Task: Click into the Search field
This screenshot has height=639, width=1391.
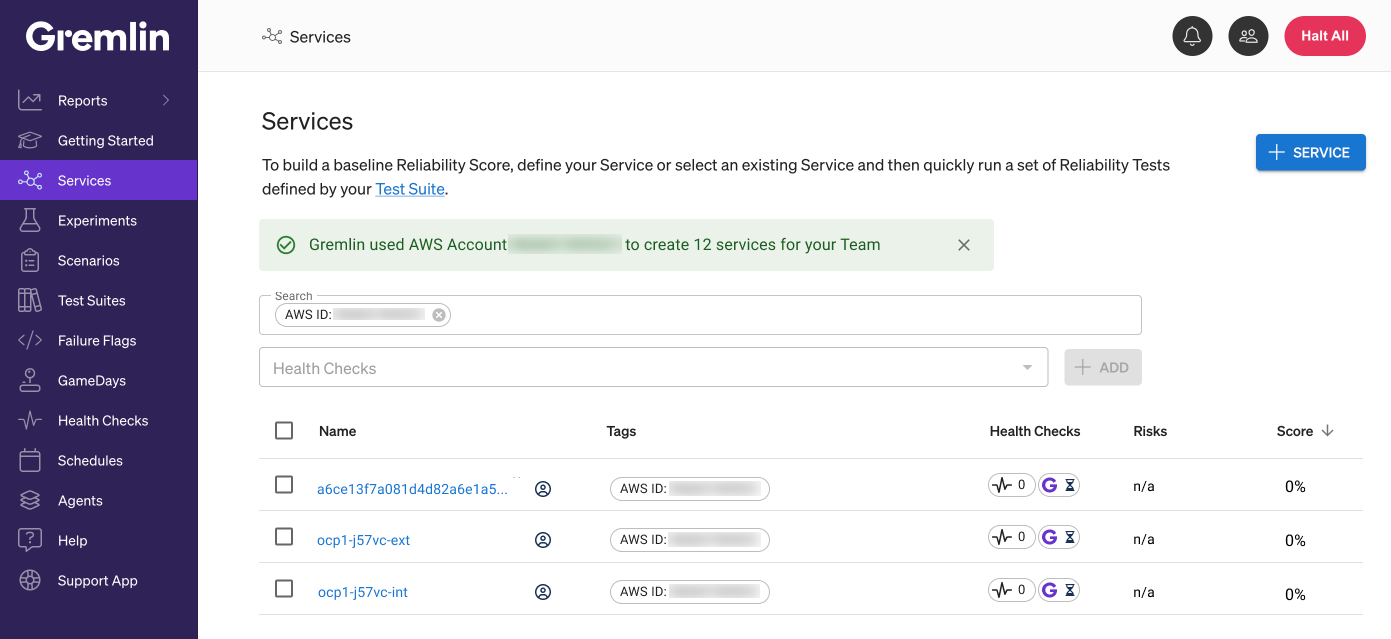Action: [x=700, y=315]
